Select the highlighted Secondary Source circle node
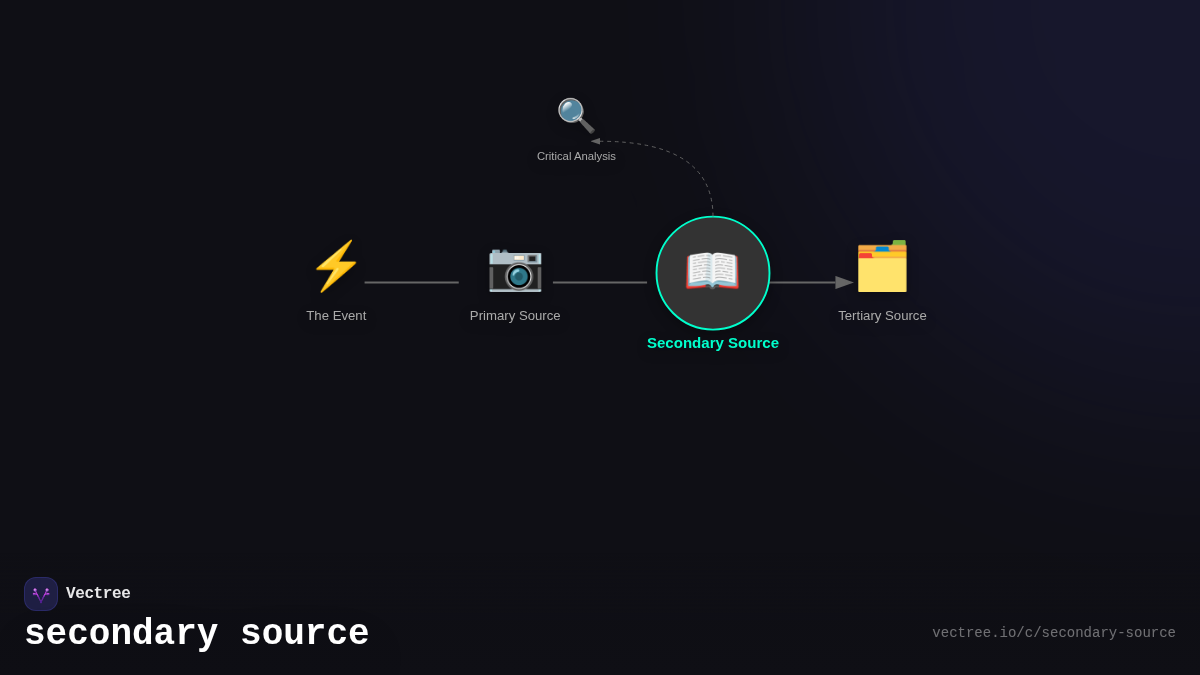1200x675 pixels. [712, 272]
